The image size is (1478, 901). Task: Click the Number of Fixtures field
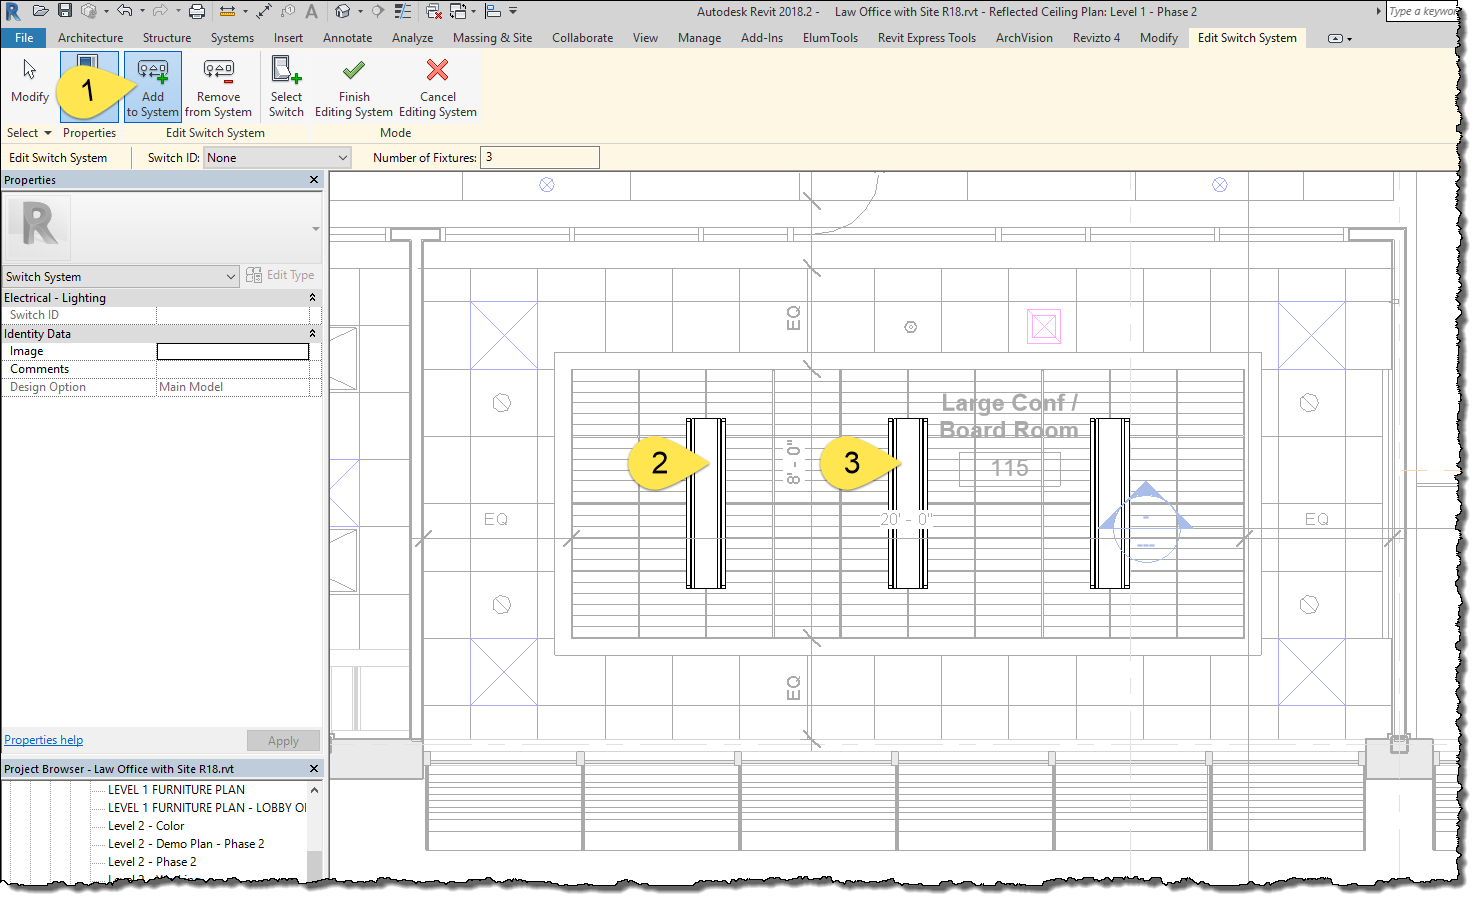[540, 157]
